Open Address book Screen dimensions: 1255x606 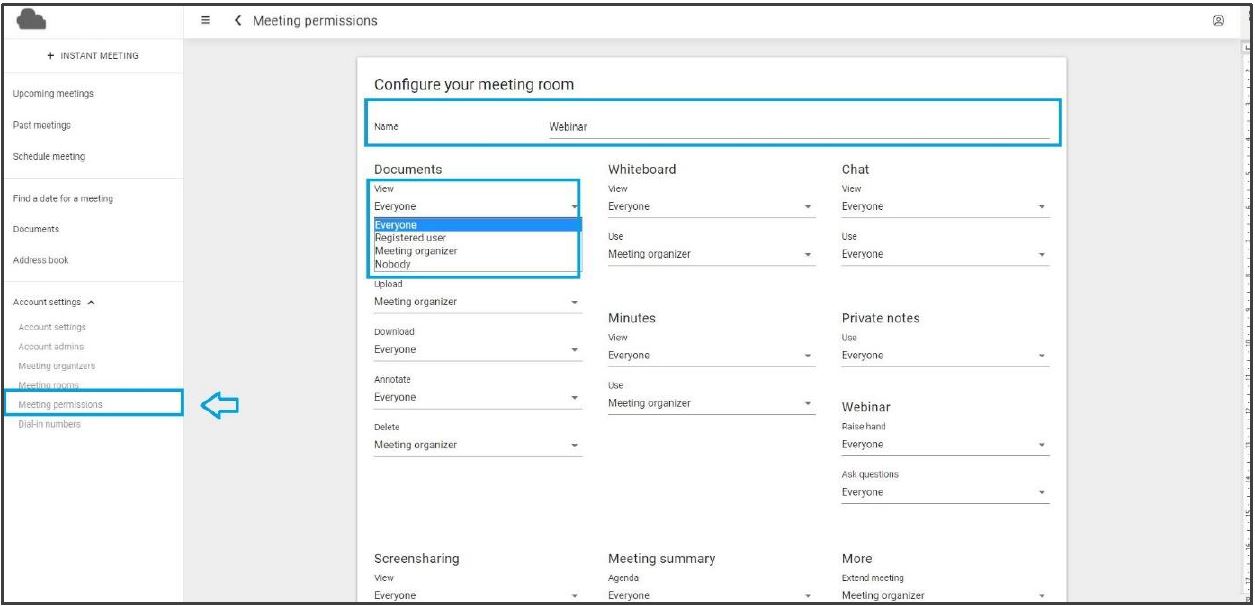click(40, 260)
